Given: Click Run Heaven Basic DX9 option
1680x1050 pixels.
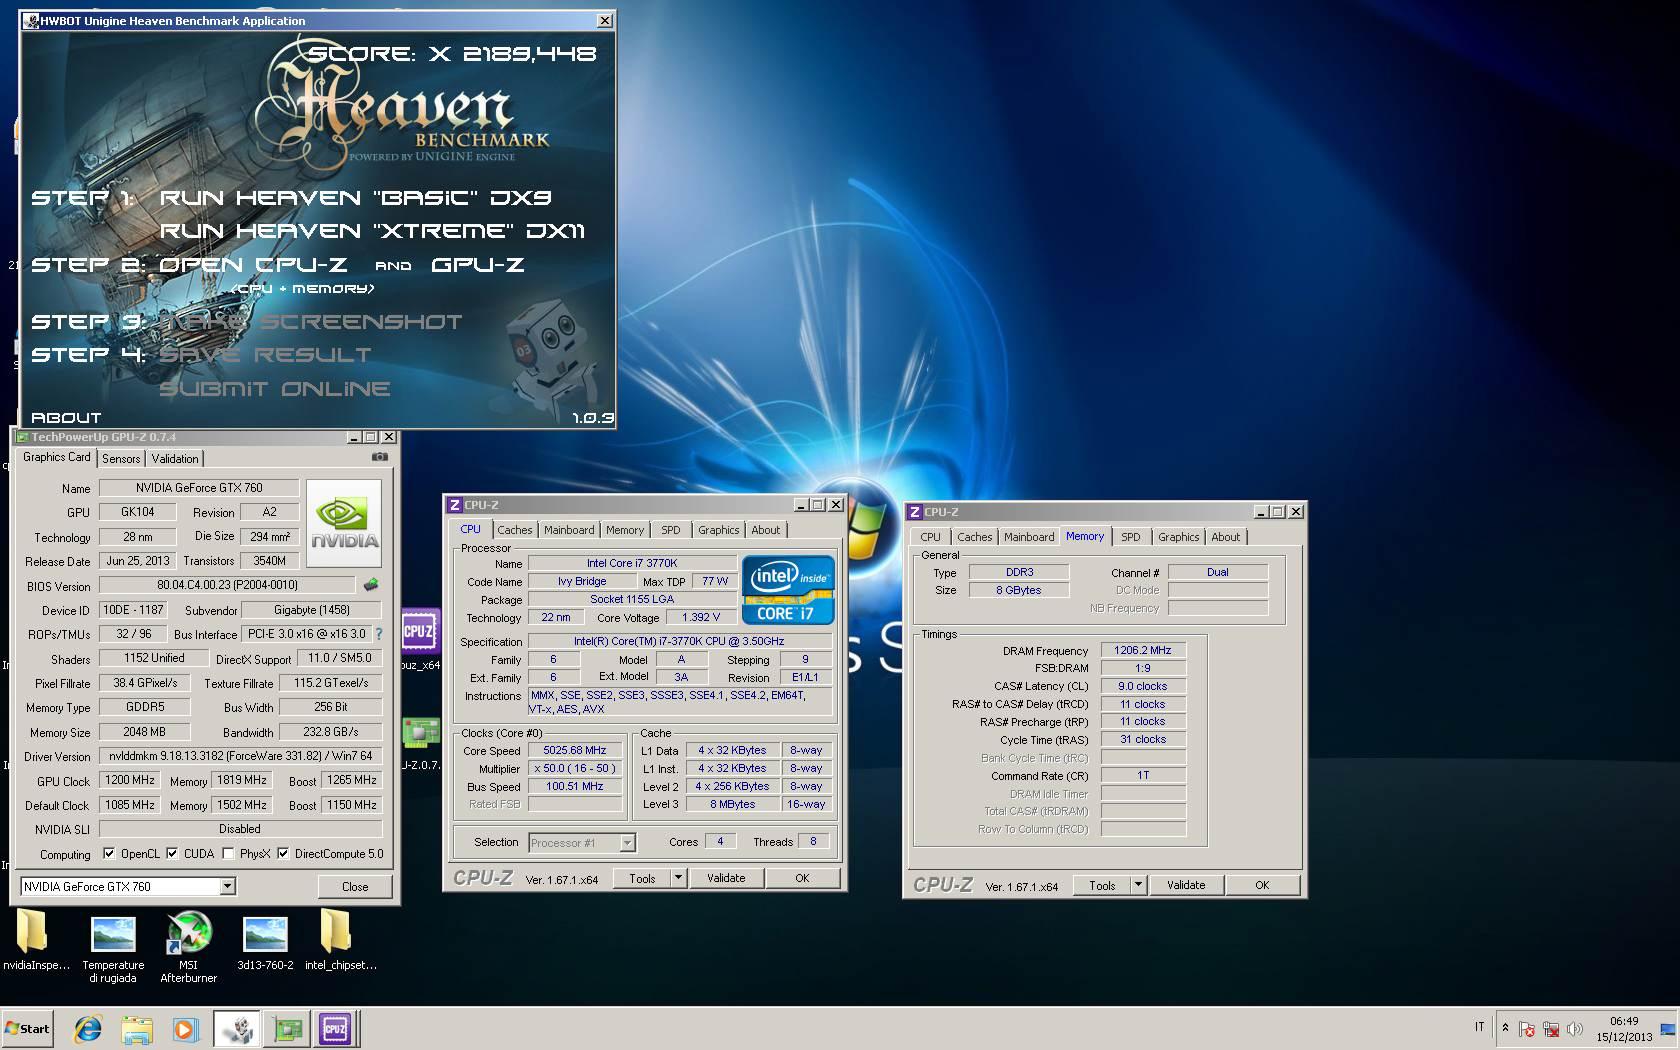Looking at the screenshot, I should (x=356, y=198).
